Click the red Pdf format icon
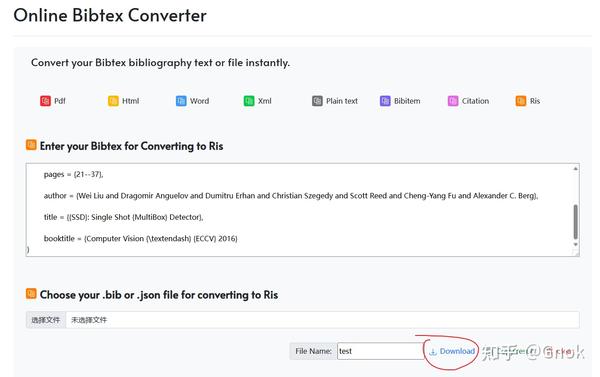 click(45, 101)
